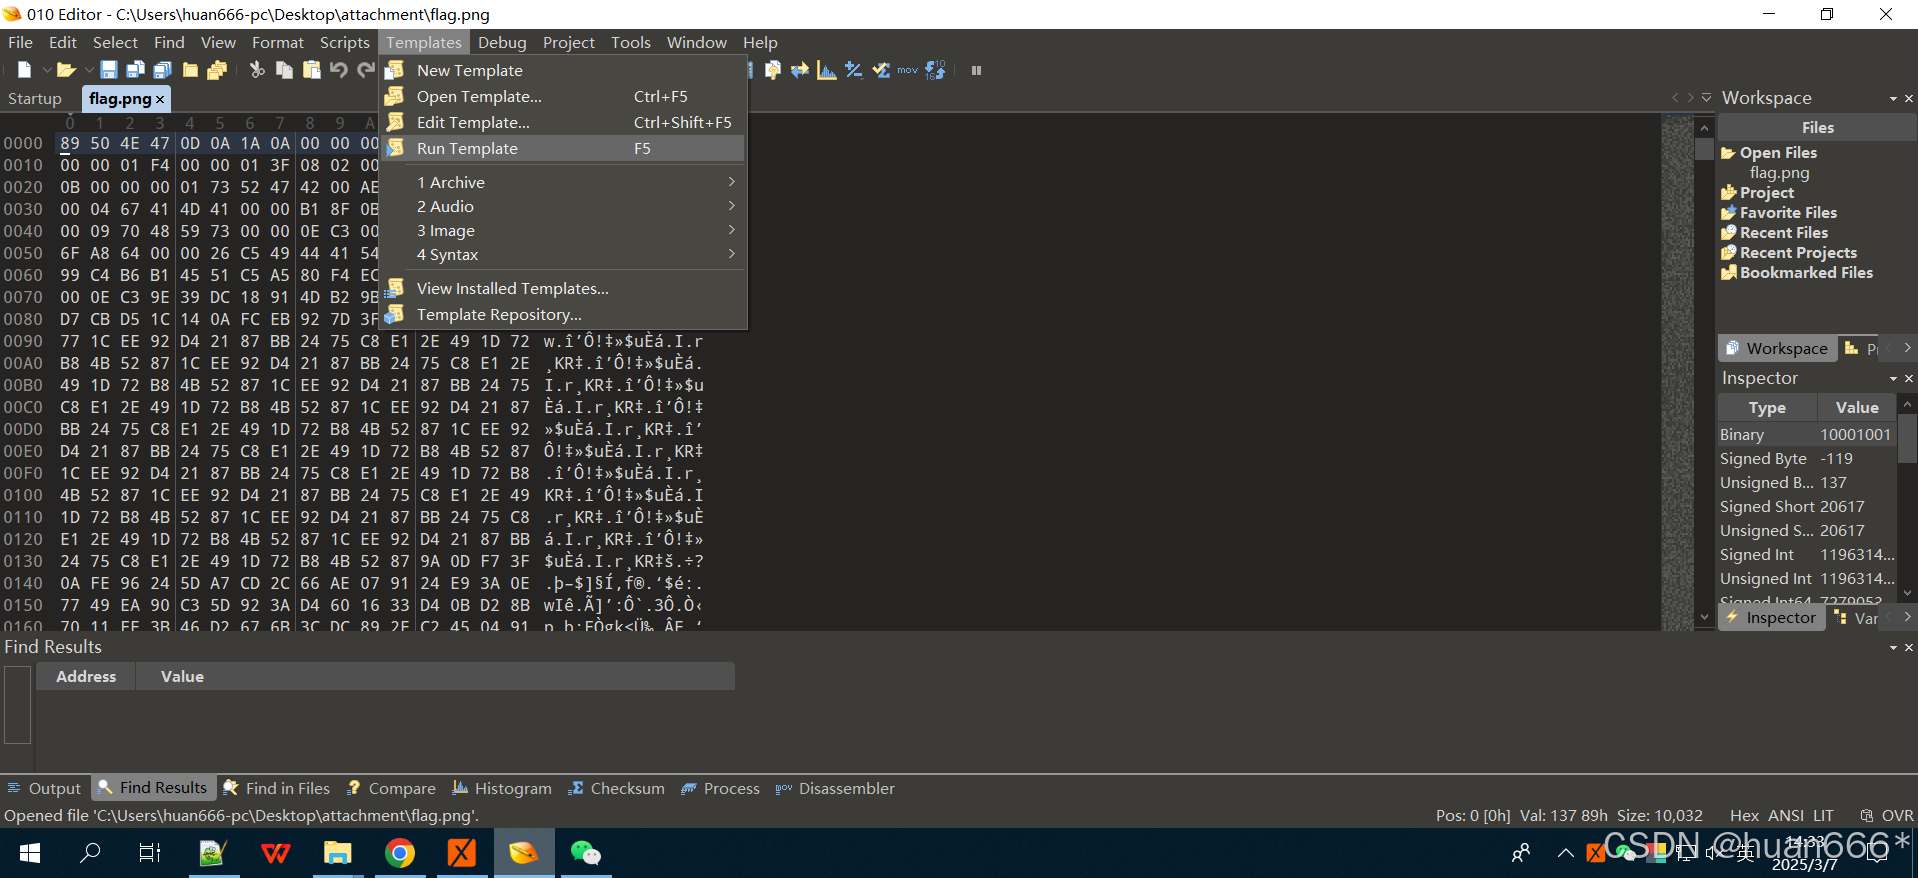Image resolution: width=1918 pixels, height=878 pixels.
Task: Expand the Image templates submenu
Action: click(563, 230)
